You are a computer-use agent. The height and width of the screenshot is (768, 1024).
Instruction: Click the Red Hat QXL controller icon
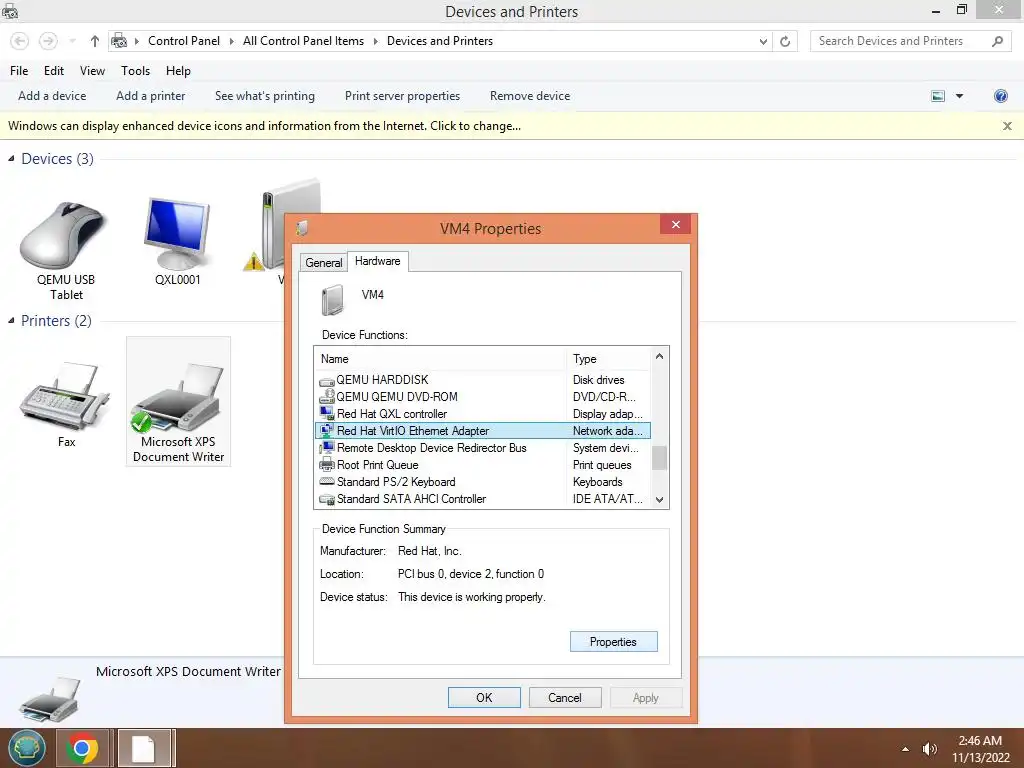(x=327, y=413)
